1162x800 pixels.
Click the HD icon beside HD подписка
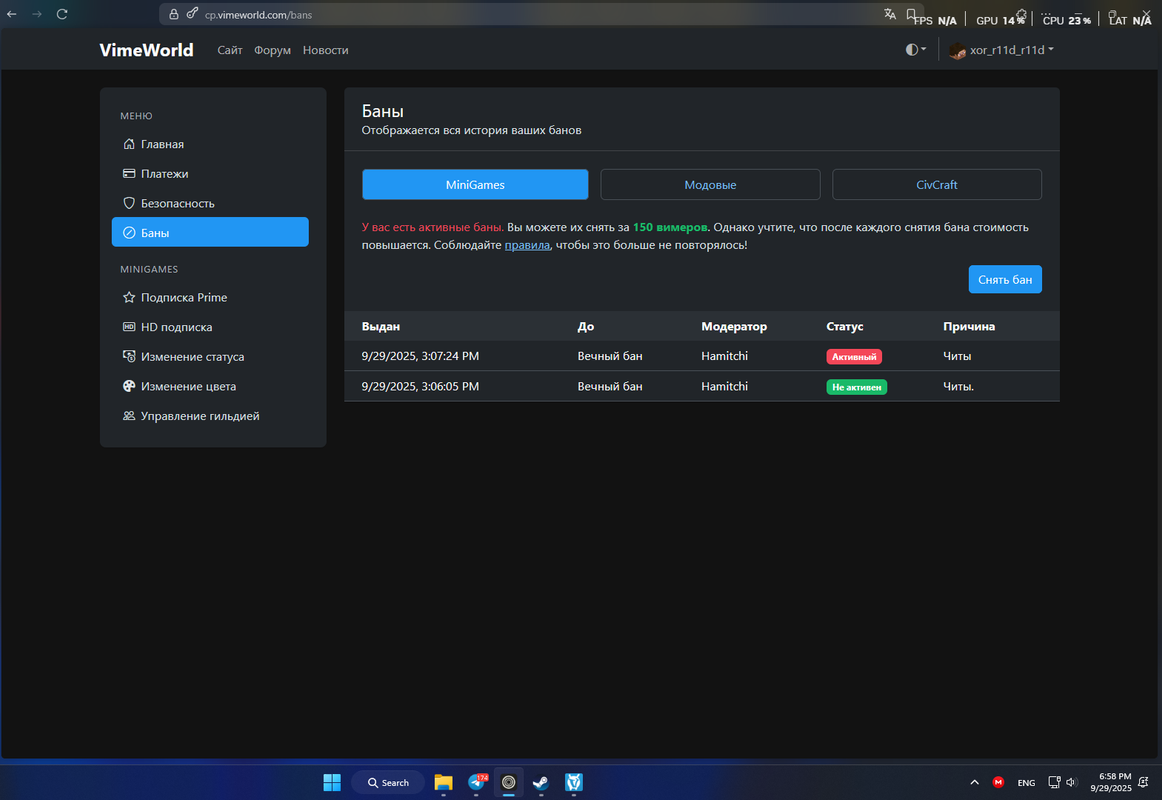[x=129, y=327]
